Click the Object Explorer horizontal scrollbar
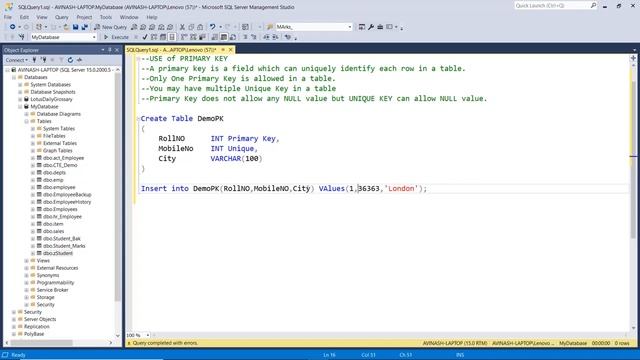Viewport: 640px width, 360px height. [41, 342]
